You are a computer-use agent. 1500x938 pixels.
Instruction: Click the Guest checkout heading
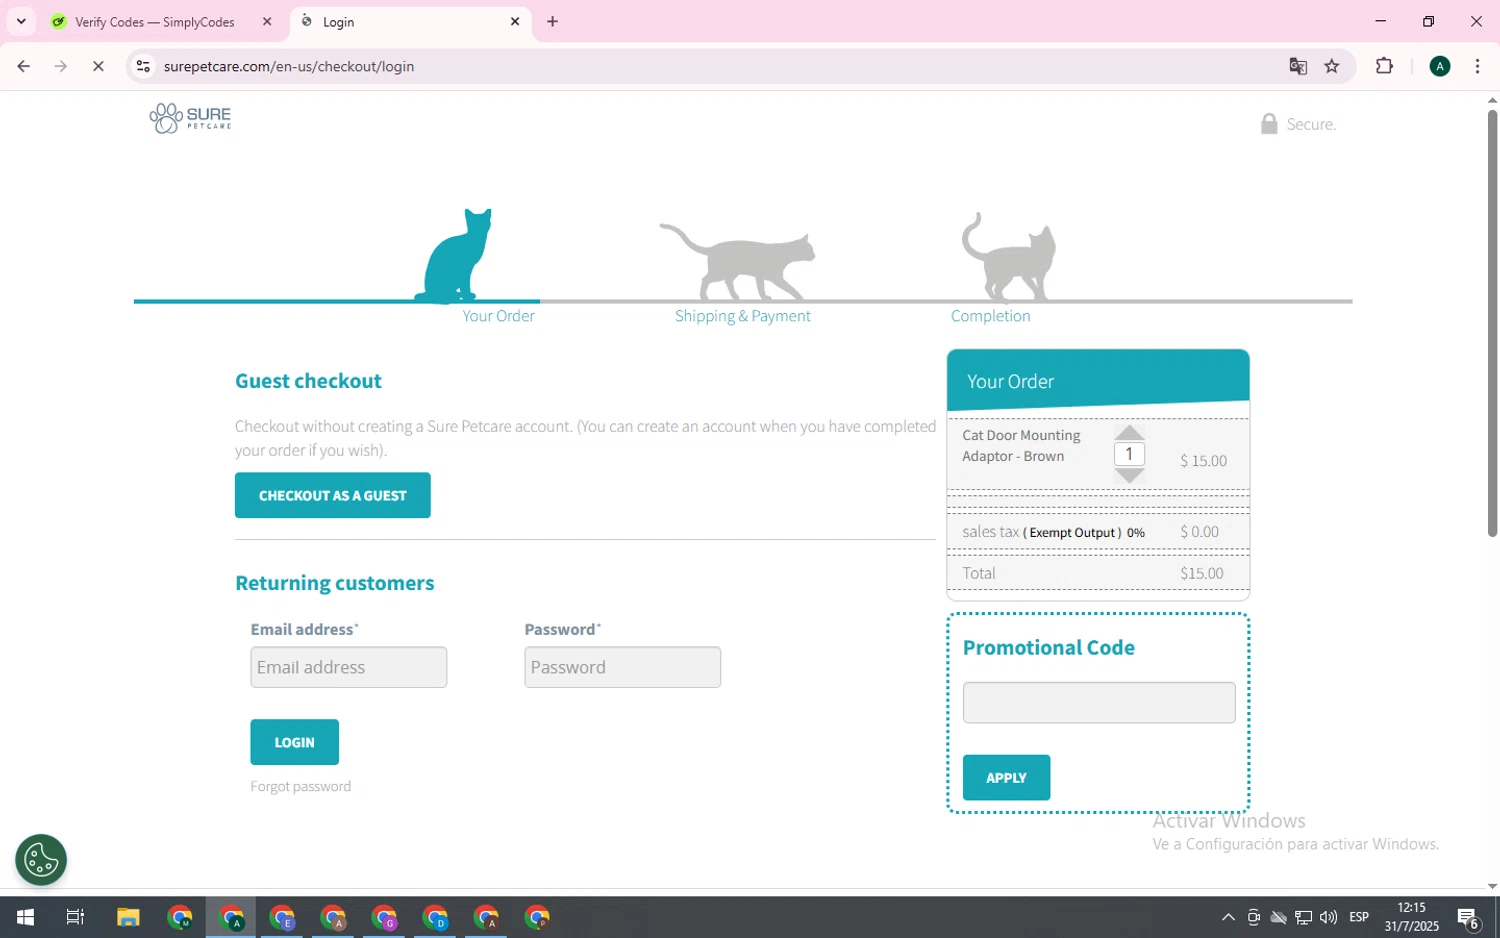click(x=308, y=381)
